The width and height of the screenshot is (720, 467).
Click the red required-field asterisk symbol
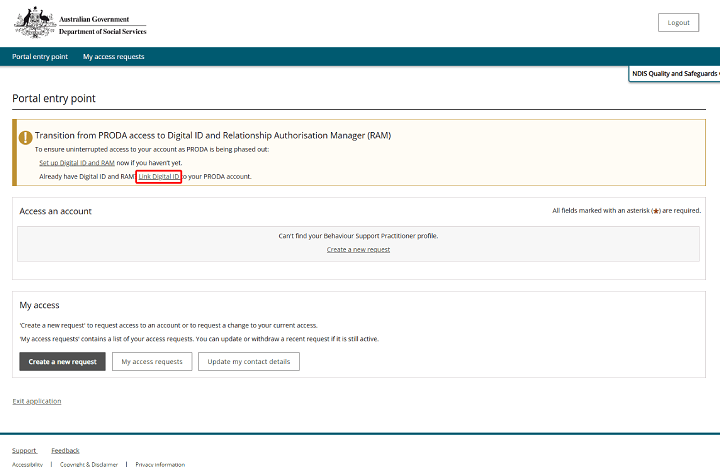(656, 211)
